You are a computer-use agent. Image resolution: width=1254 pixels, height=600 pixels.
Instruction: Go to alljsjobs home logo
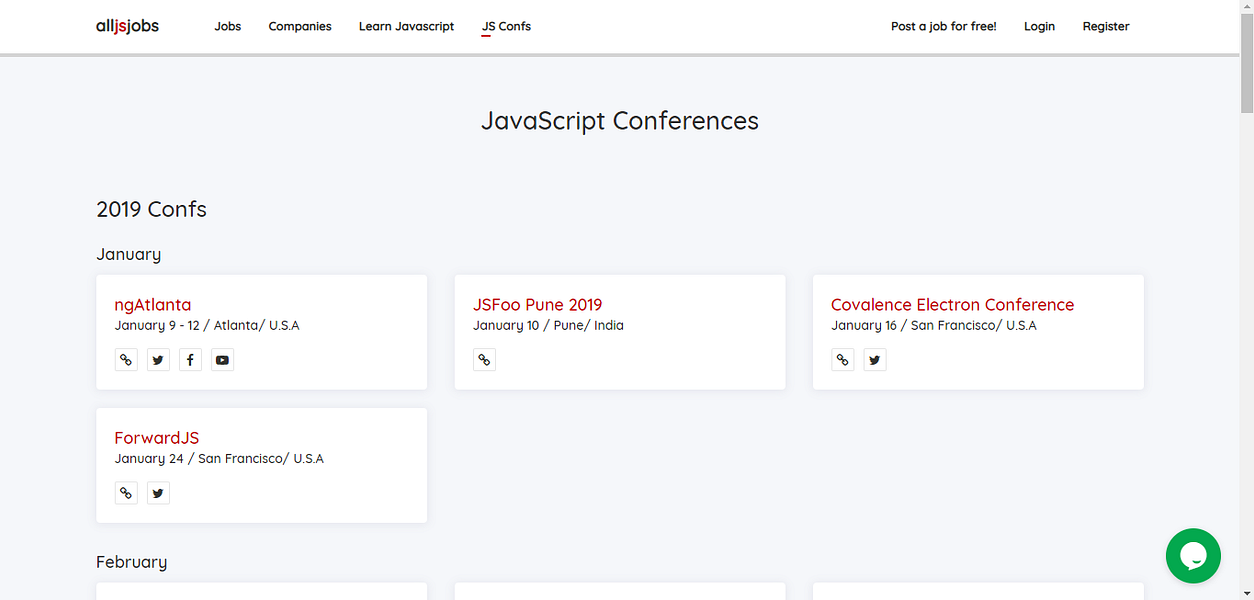tap(127, 26)
